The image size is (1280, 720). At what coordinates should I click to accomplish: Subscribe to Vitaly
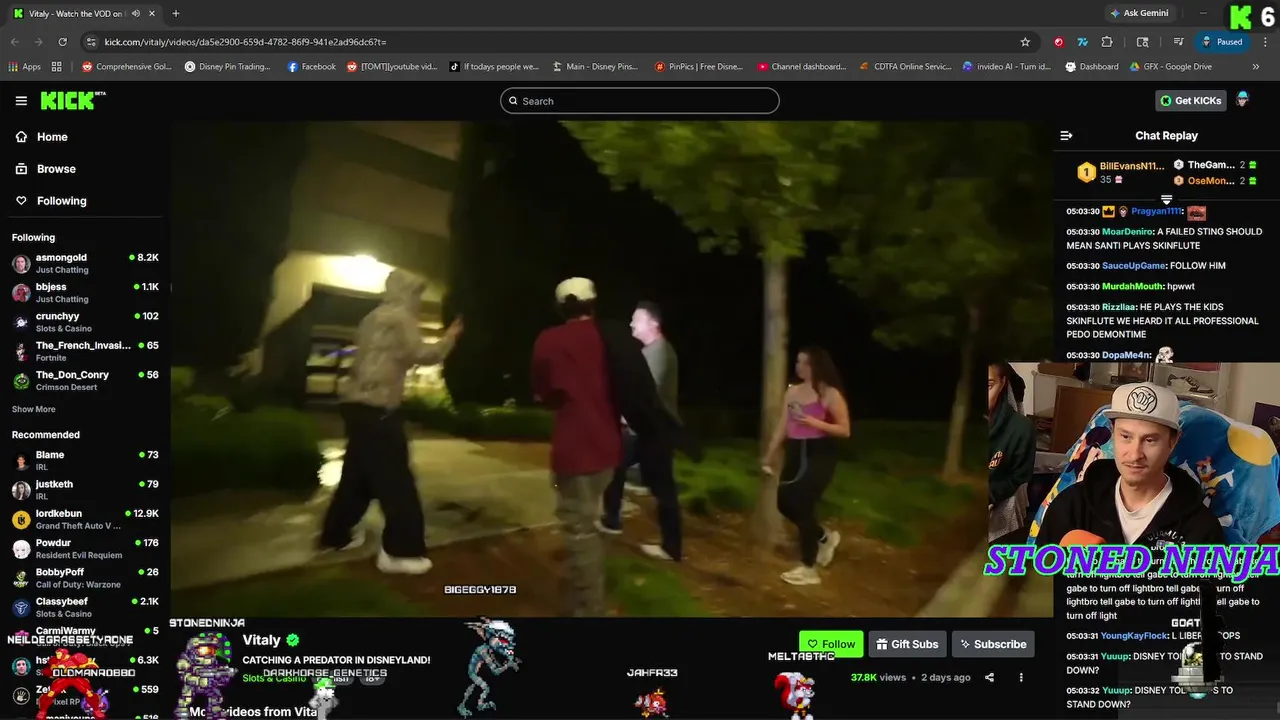point(993,644)
